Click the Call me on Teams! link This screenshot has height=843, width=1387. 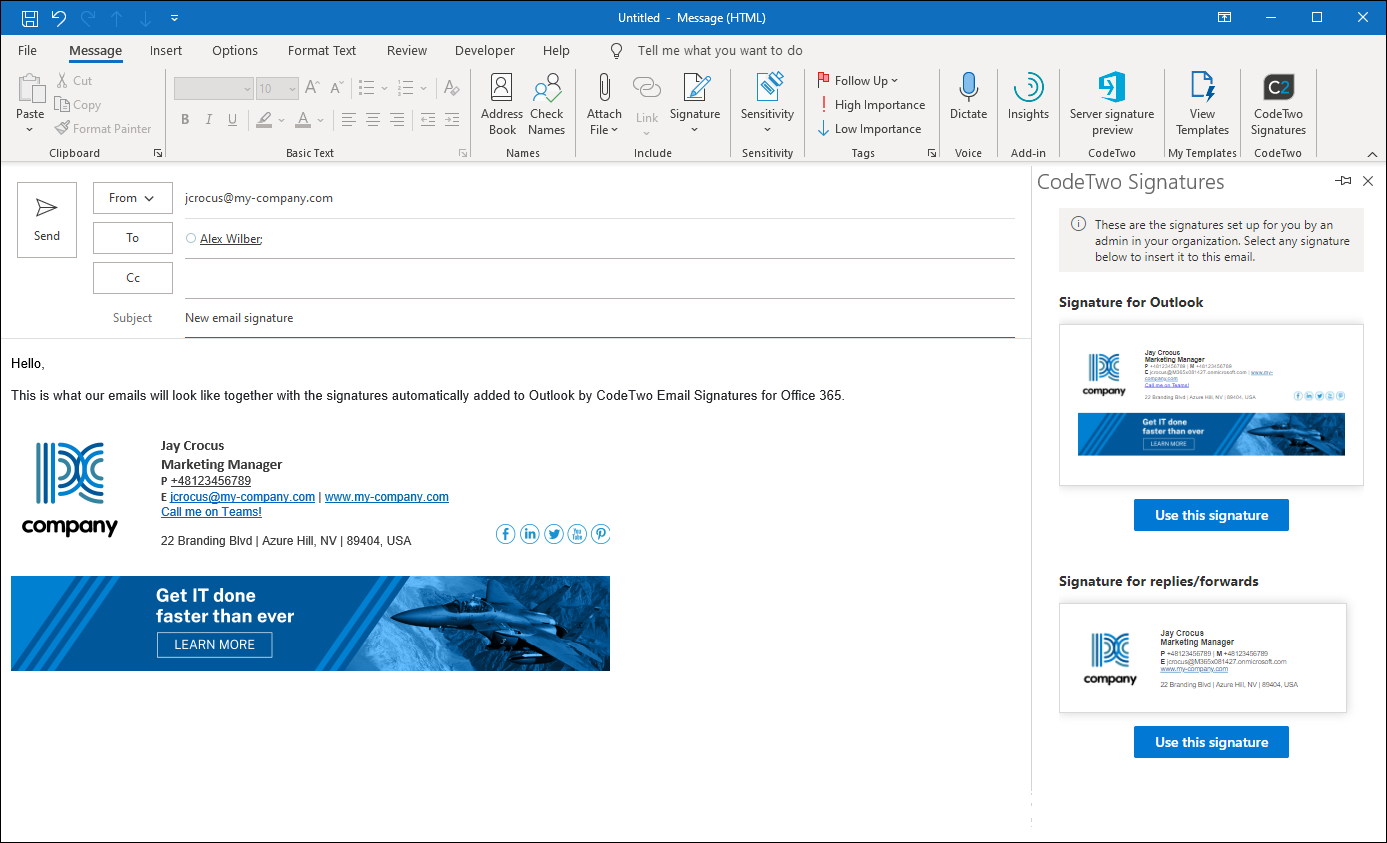[x=211, y=512]
